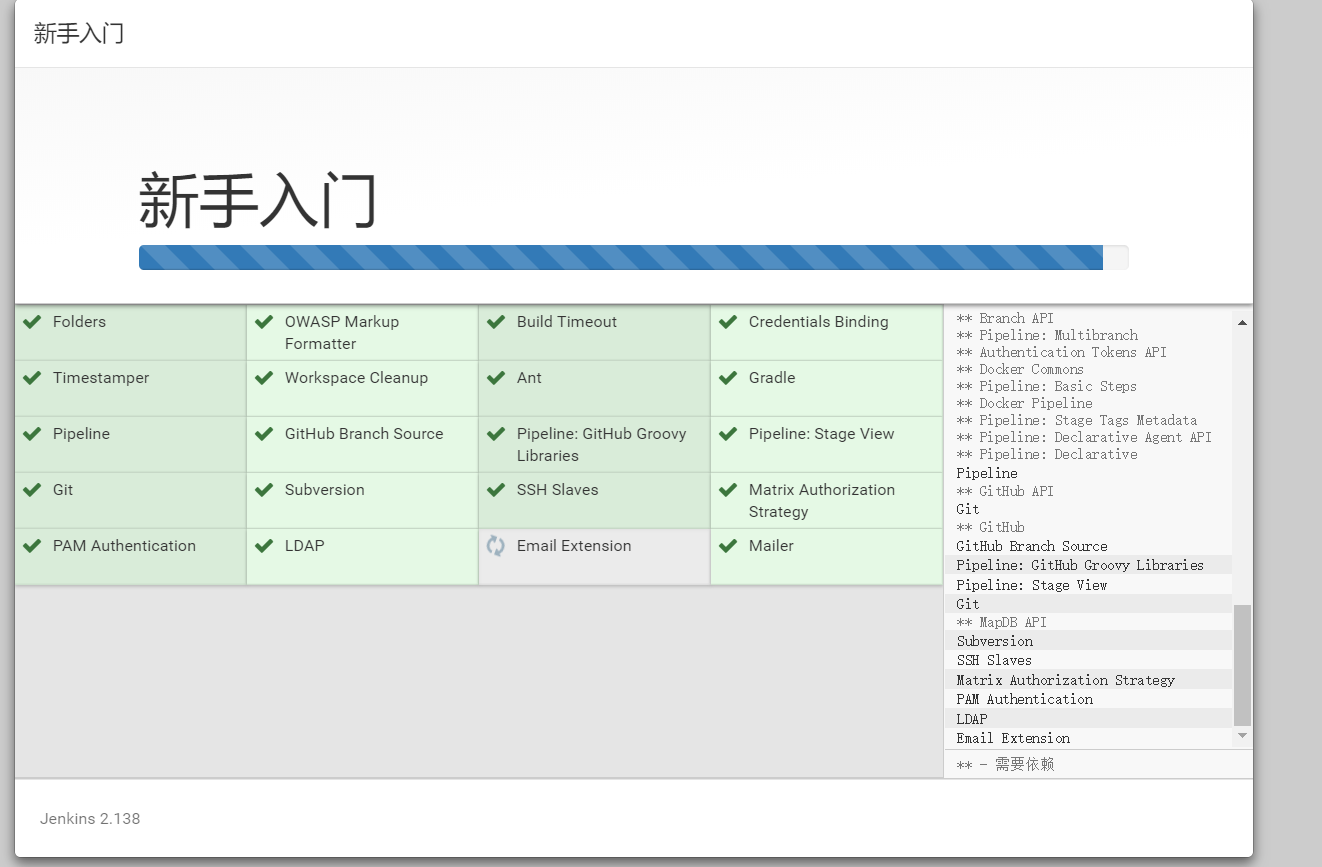This screenshot has height=867, width=1322.
Task: Click the Credentials Binding checkmark icon
Action: [728, 322]
